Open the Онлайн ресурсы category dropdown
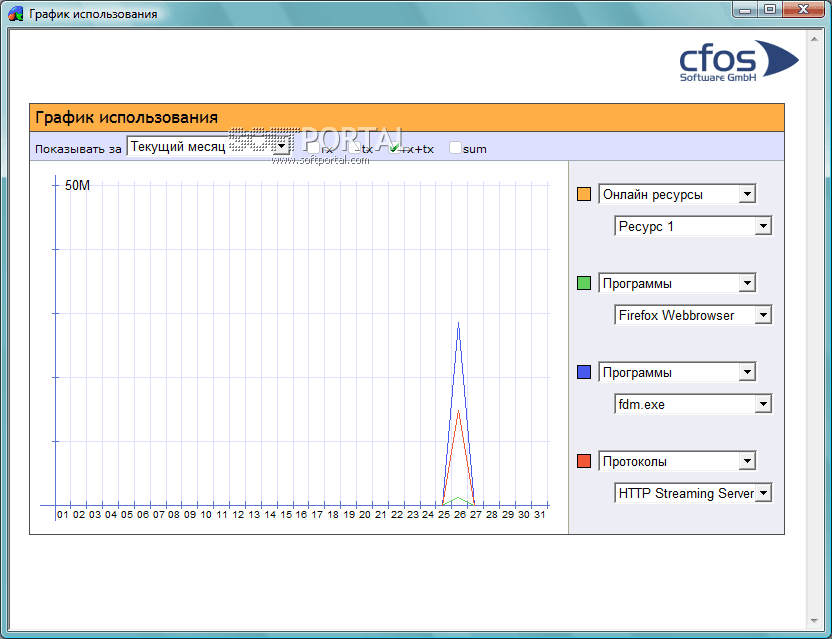Image resolution: width=832 pixels, height=639 pixels. coord(677,194)
